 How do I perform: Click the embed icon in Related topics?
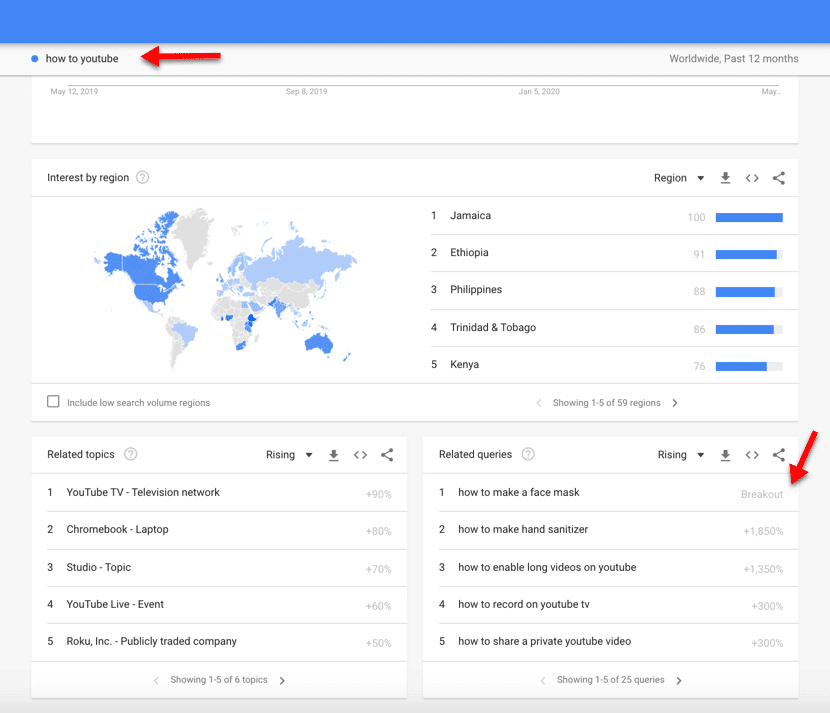[360, 454]
